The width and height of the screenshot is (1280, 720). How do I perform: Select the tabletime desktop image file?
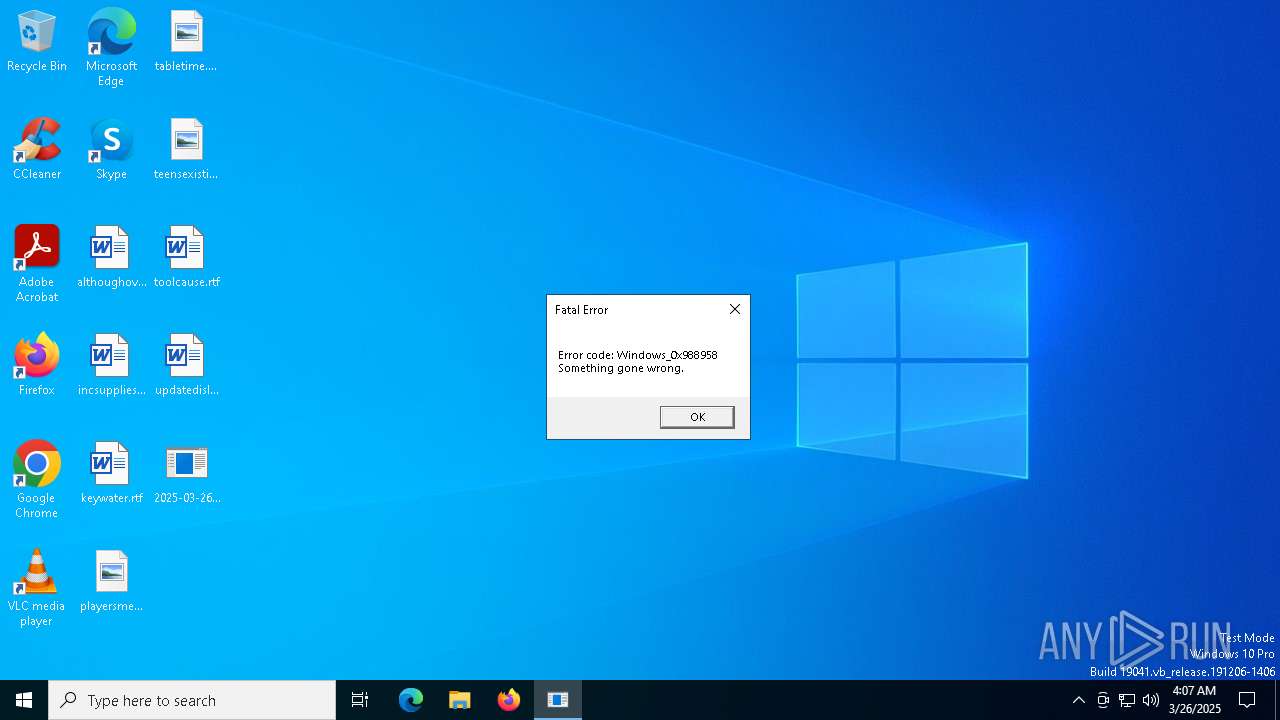coord(186,41)
